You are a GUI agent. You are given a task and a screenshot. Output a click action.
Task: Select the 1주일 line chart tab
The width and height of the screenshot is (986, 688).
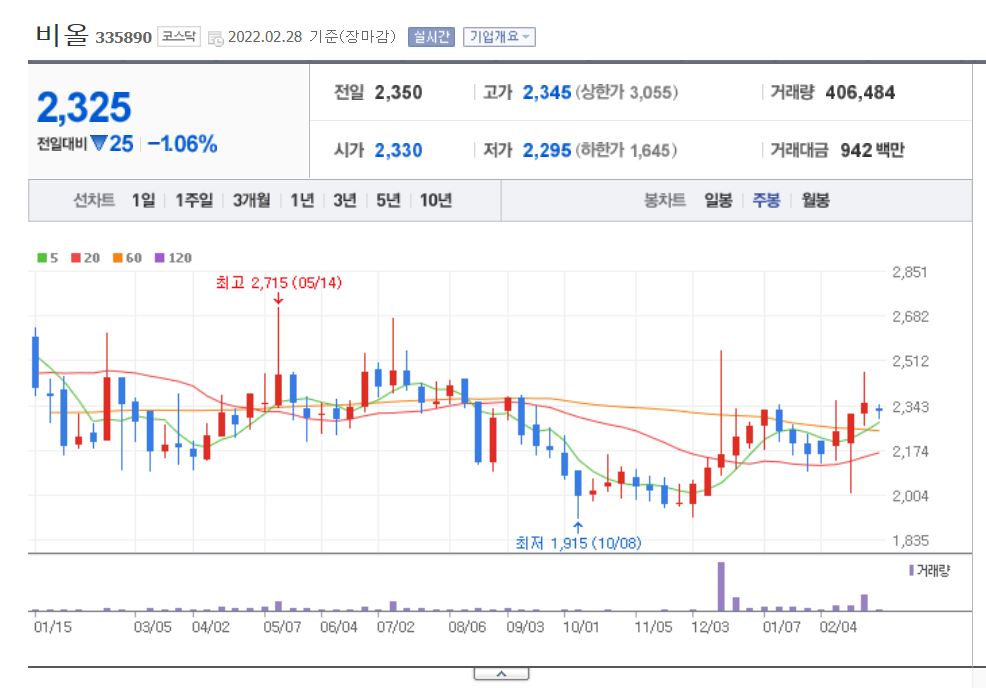point(194,200)
